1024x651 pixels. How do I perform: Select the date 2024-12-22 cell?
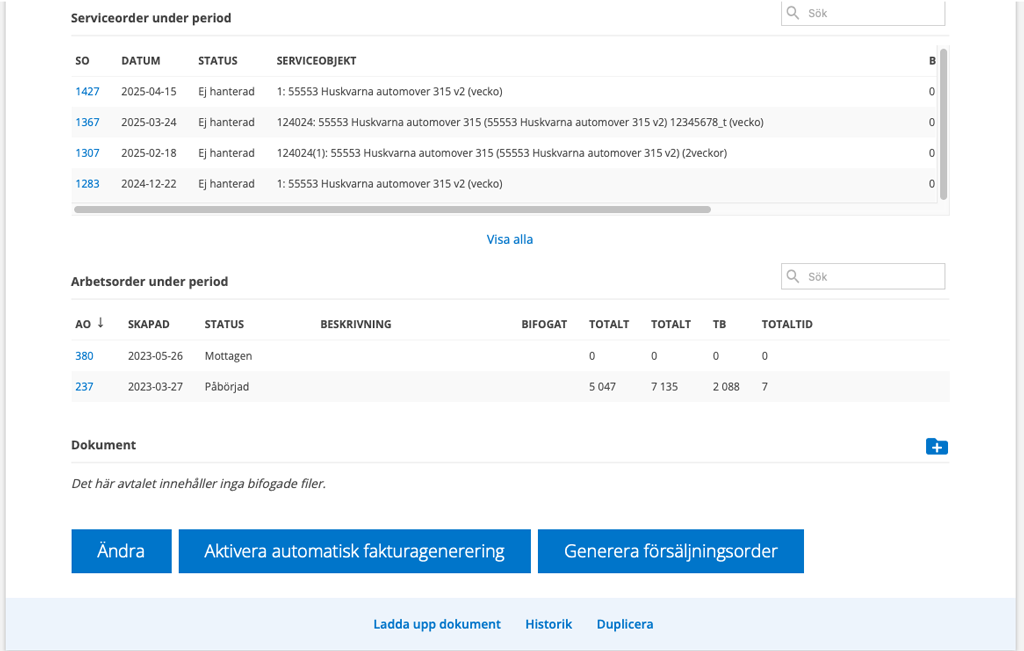pyautogui.click(x=149, y=183)
